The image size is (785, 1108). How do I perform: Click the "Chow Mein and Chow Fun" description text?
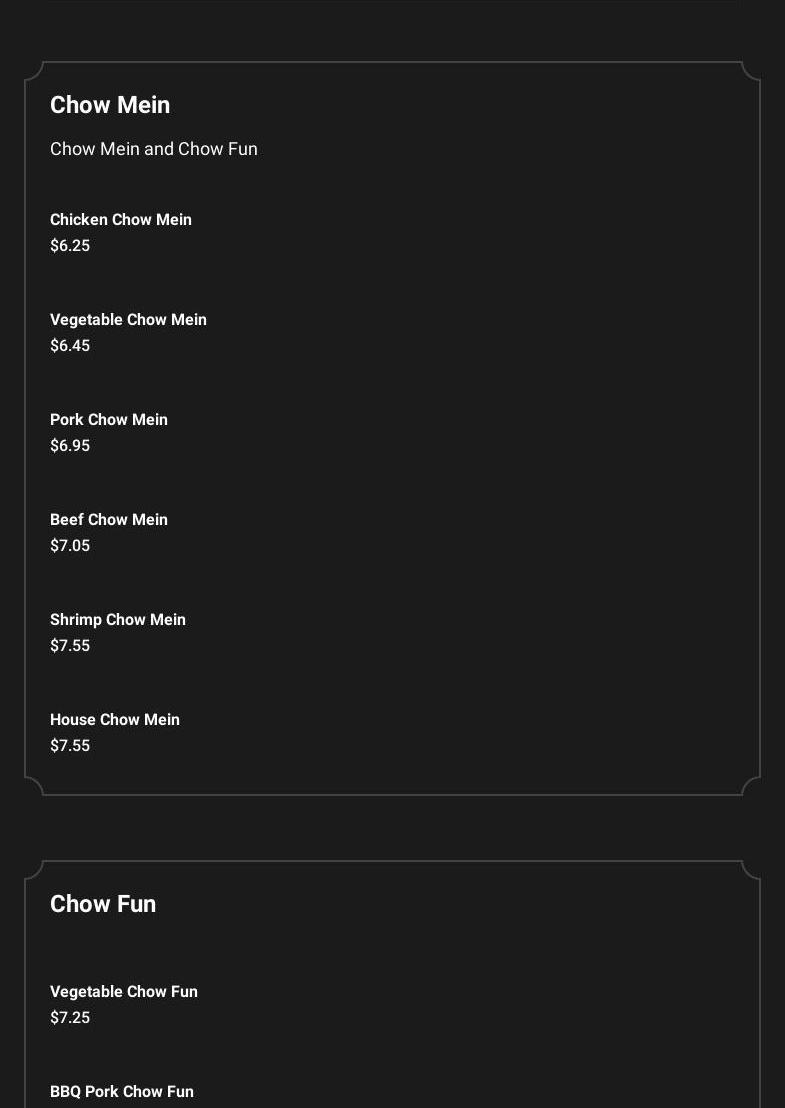click(154, 149)
